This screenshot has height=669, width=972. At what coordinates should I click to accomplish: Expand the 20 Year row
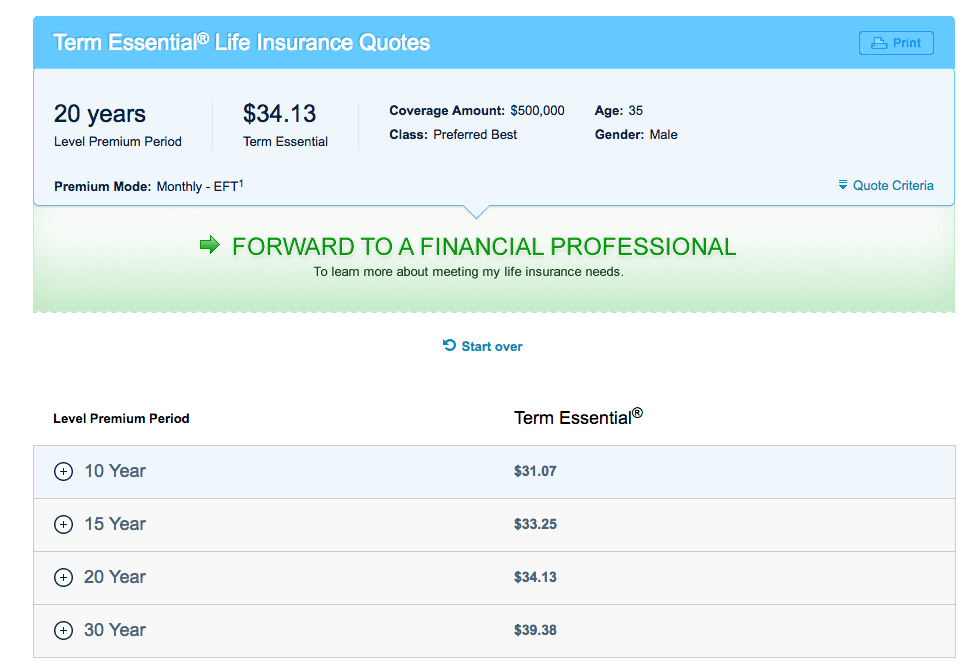click(x=63, y=577)
